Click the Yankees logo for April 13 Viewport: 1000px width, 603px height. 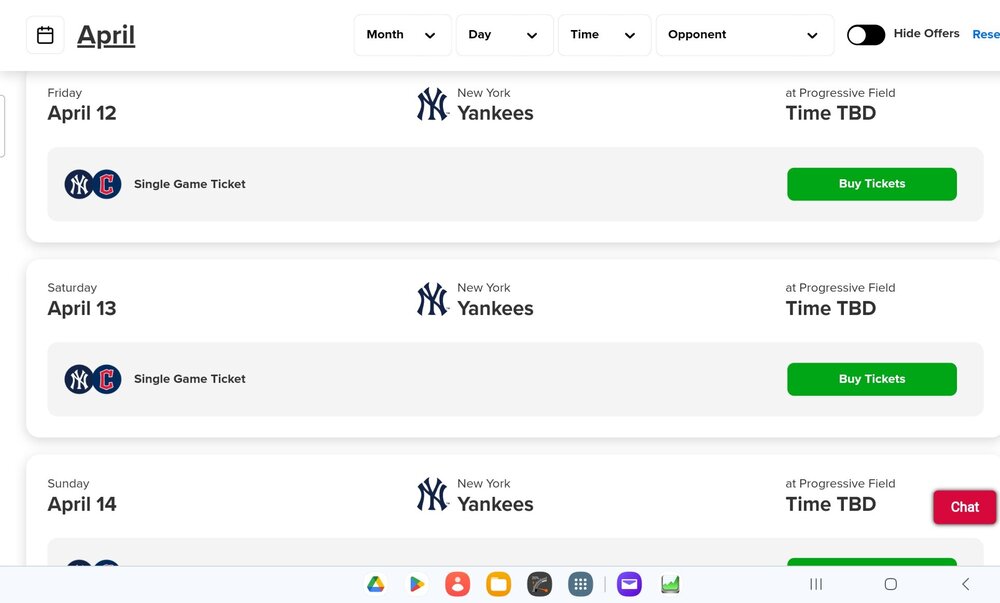pos(433,300)
